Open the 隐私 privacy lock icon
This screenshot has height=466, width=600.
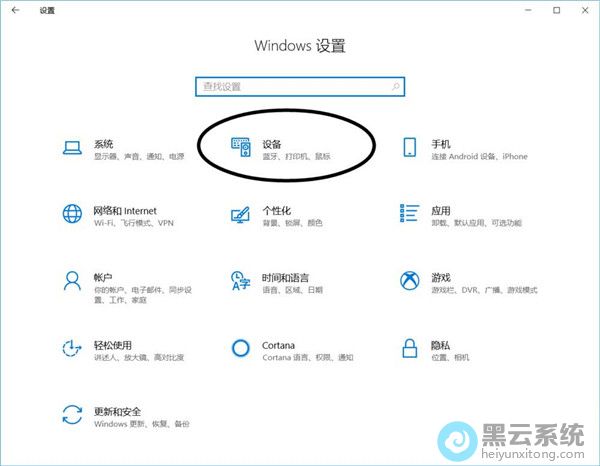(x=409, y=348)
